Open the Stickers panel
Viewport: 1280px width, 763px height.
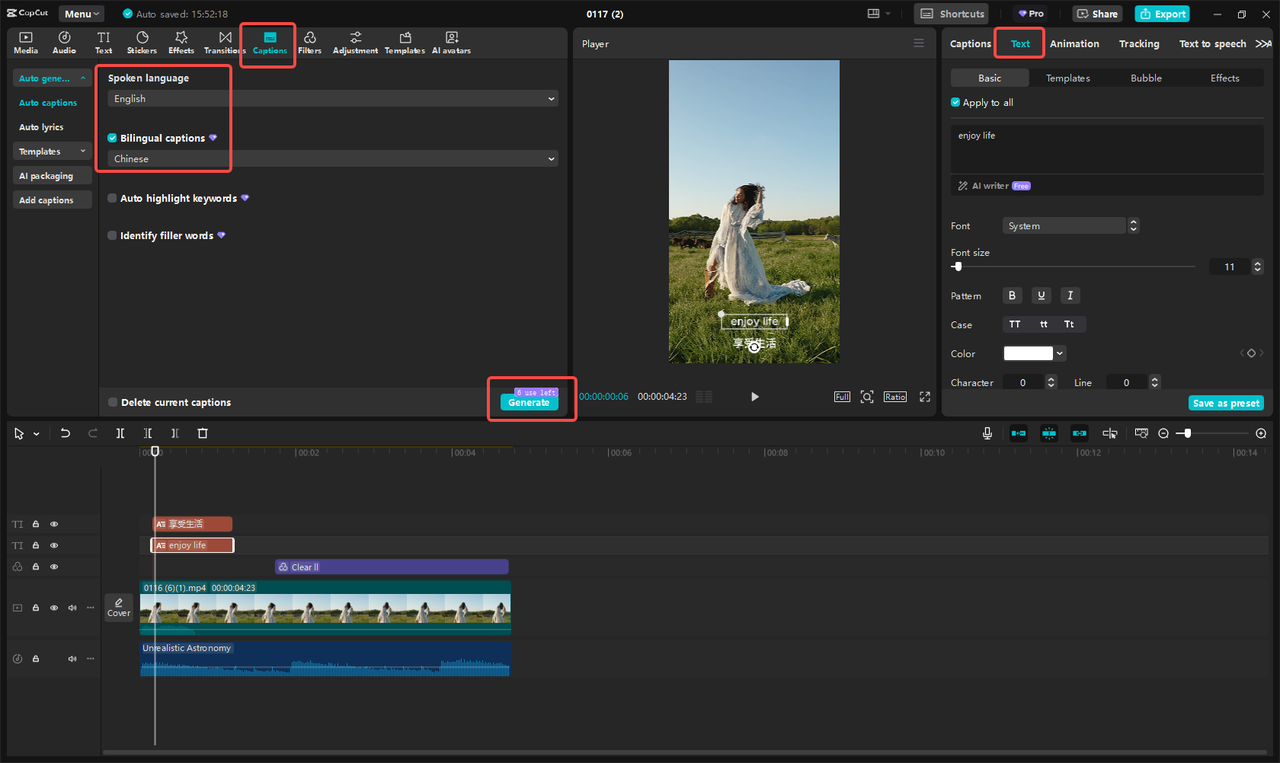[x=141, y=42]
